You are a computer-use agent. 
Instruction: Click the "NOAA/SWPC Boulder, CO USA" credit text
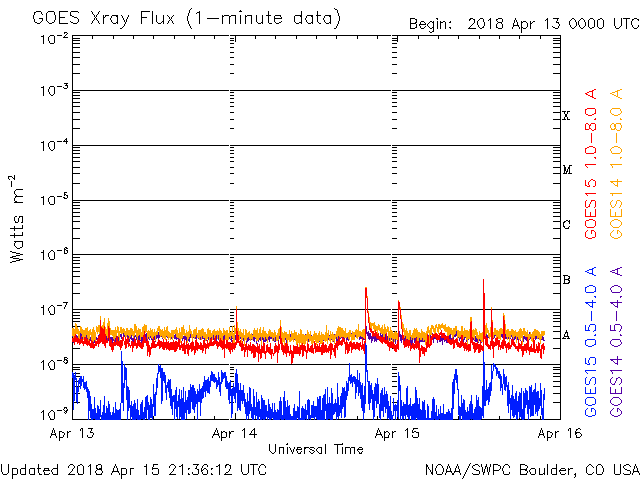click(x=532, y=470)
